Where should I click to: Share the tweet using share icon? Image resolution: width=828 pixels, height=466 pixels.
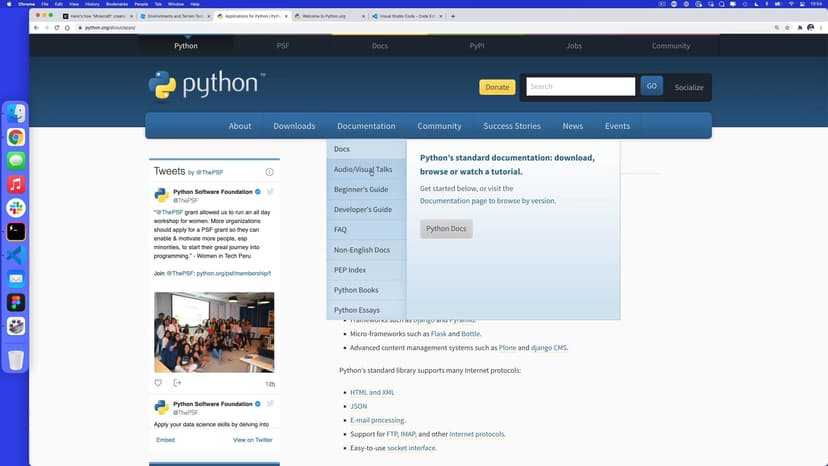coord(177,383)
